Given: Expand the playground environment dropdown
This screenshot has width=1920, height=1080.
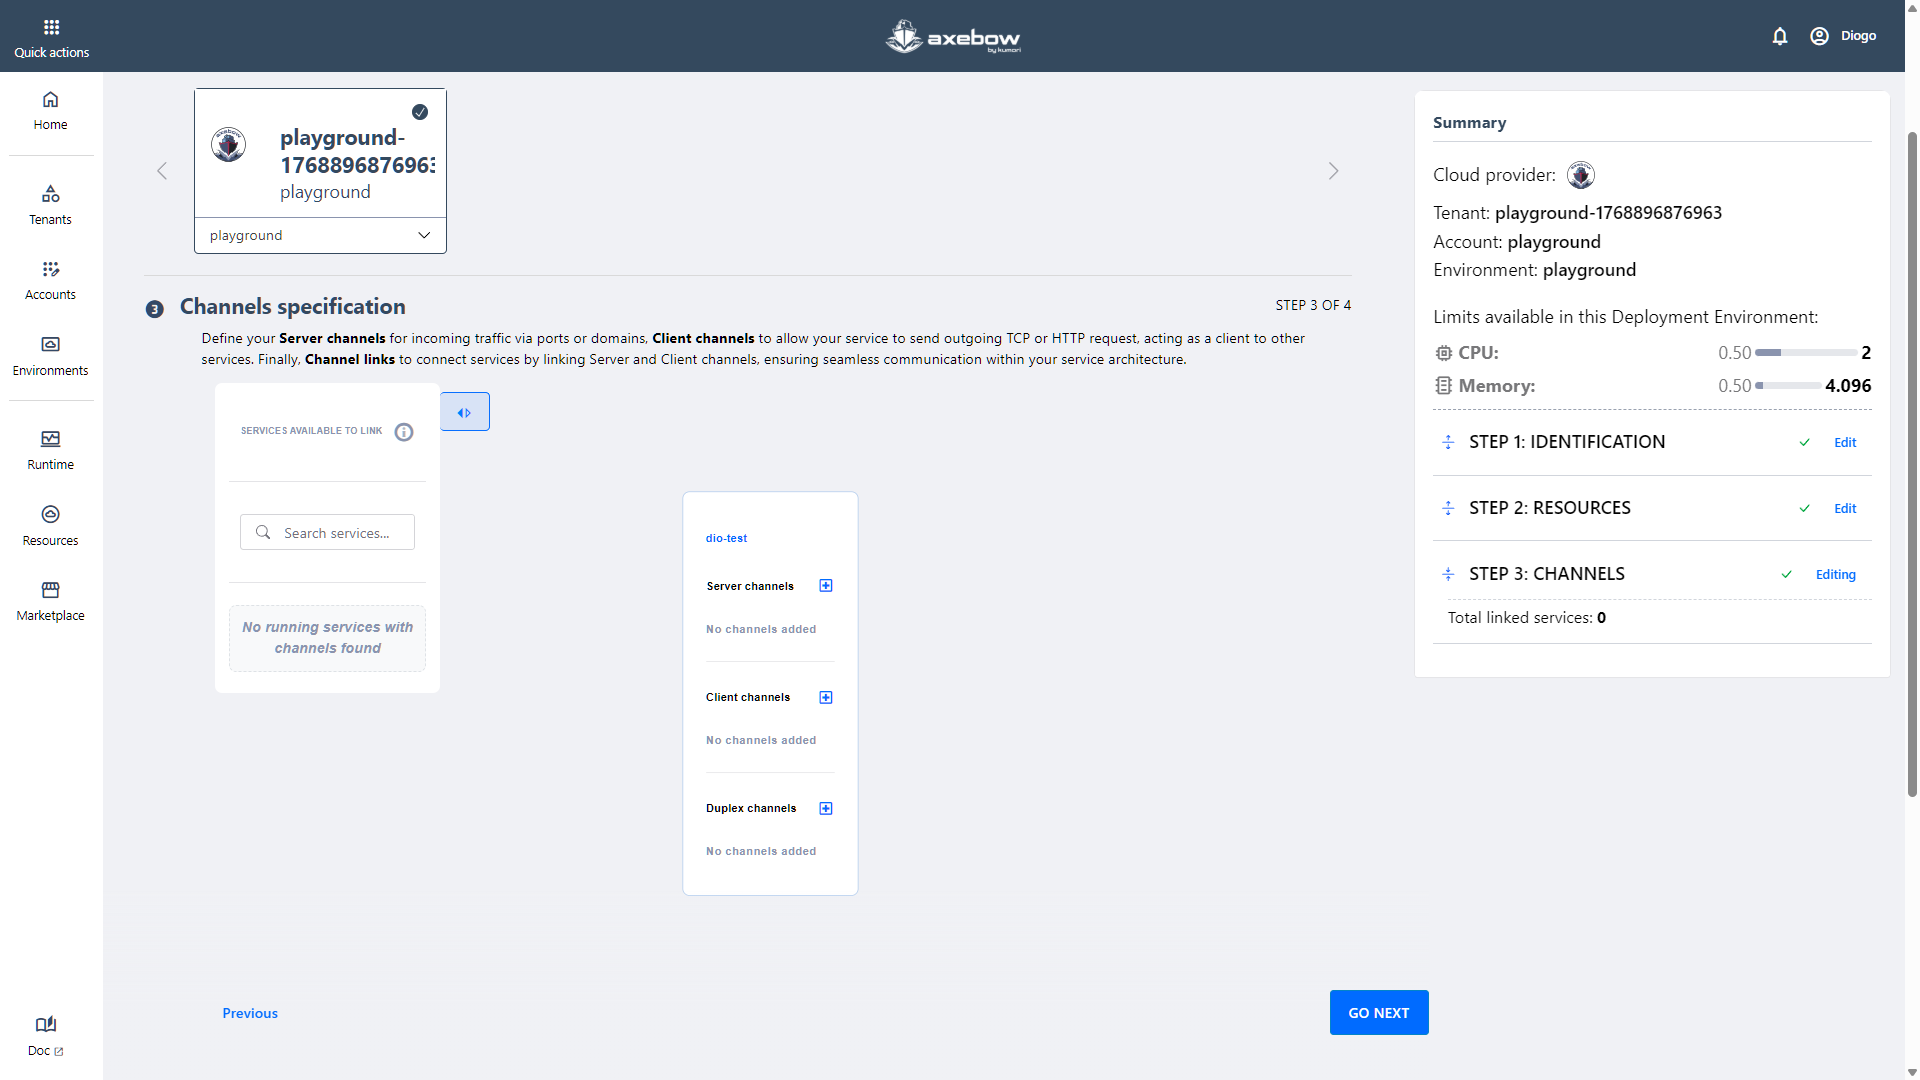Looking at the screenshot, I should [320, 235].
